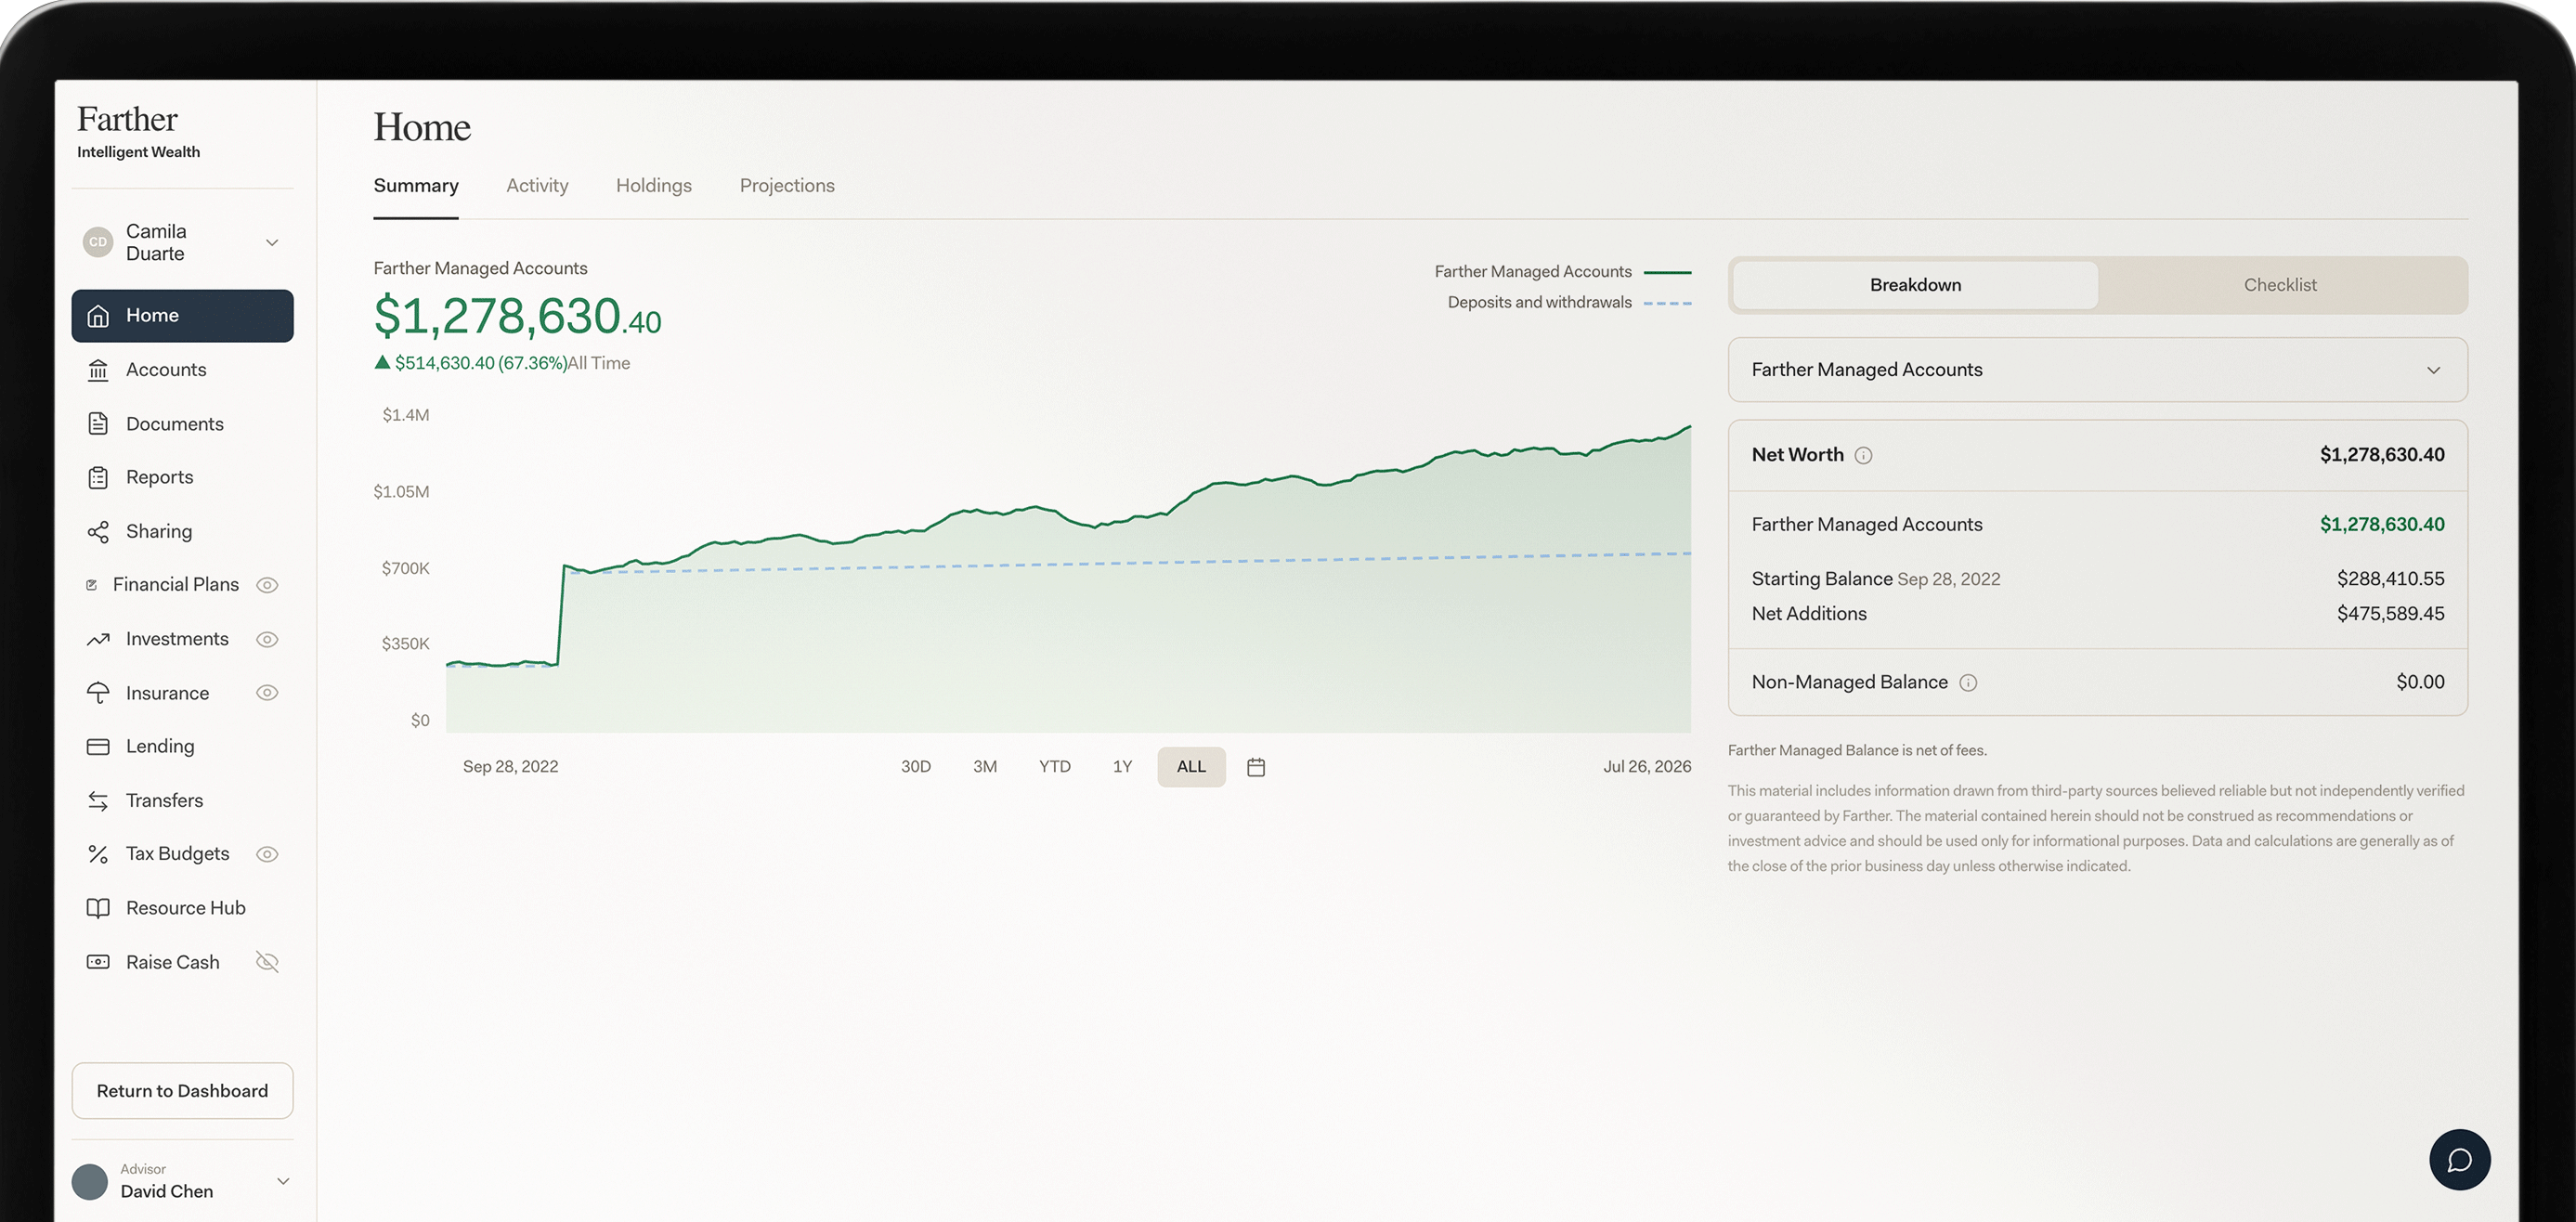Toggle visibility eye for Insurance

267,693
